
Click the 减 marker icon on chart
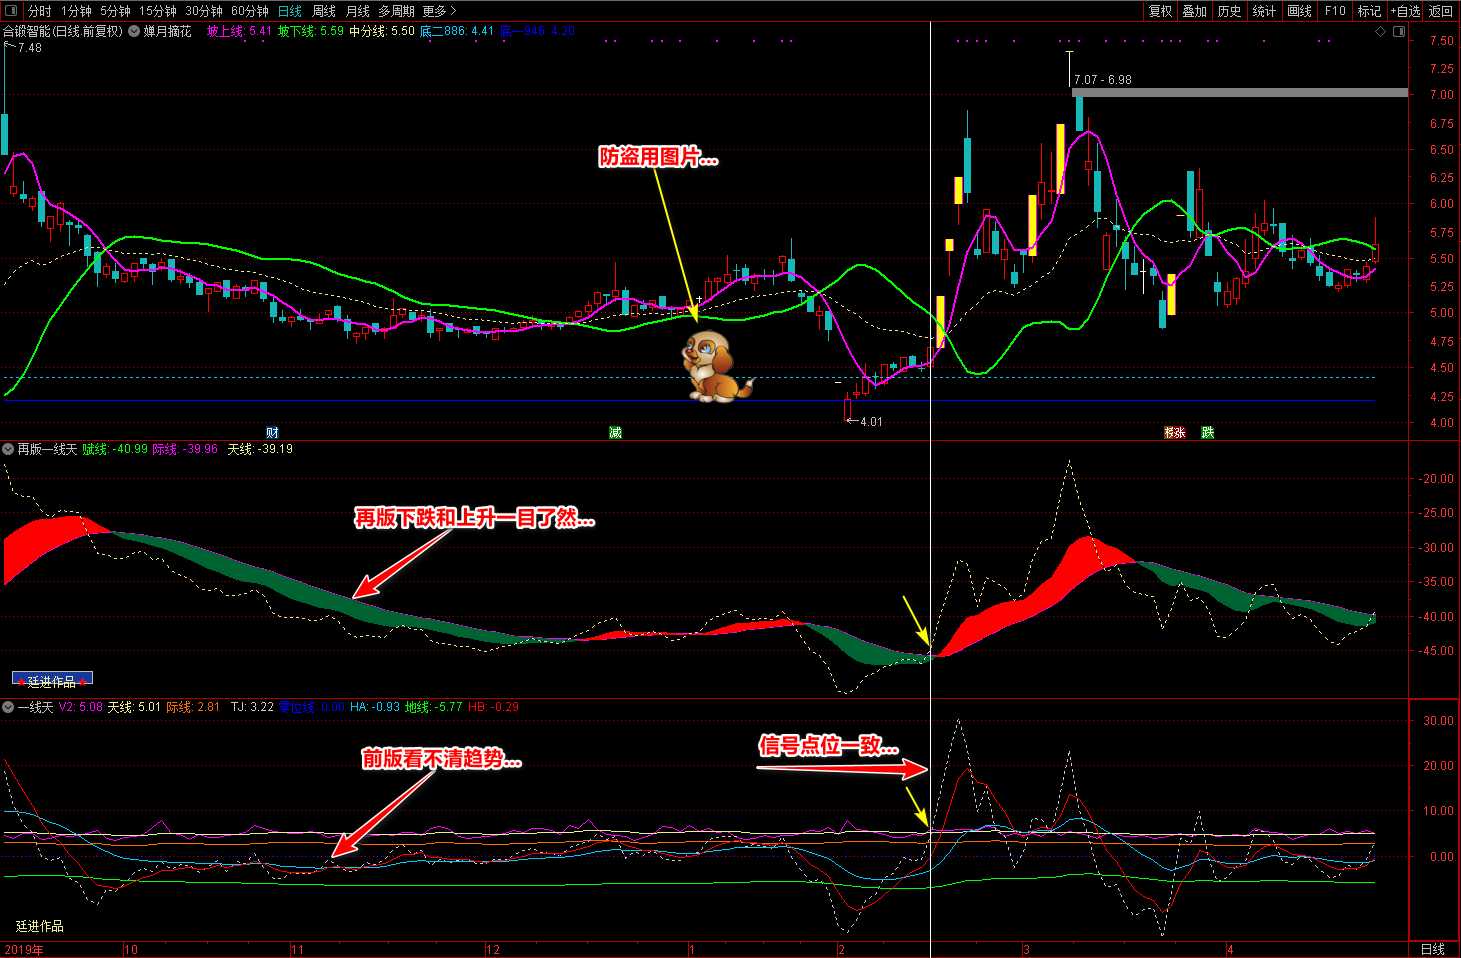[616, 433]
